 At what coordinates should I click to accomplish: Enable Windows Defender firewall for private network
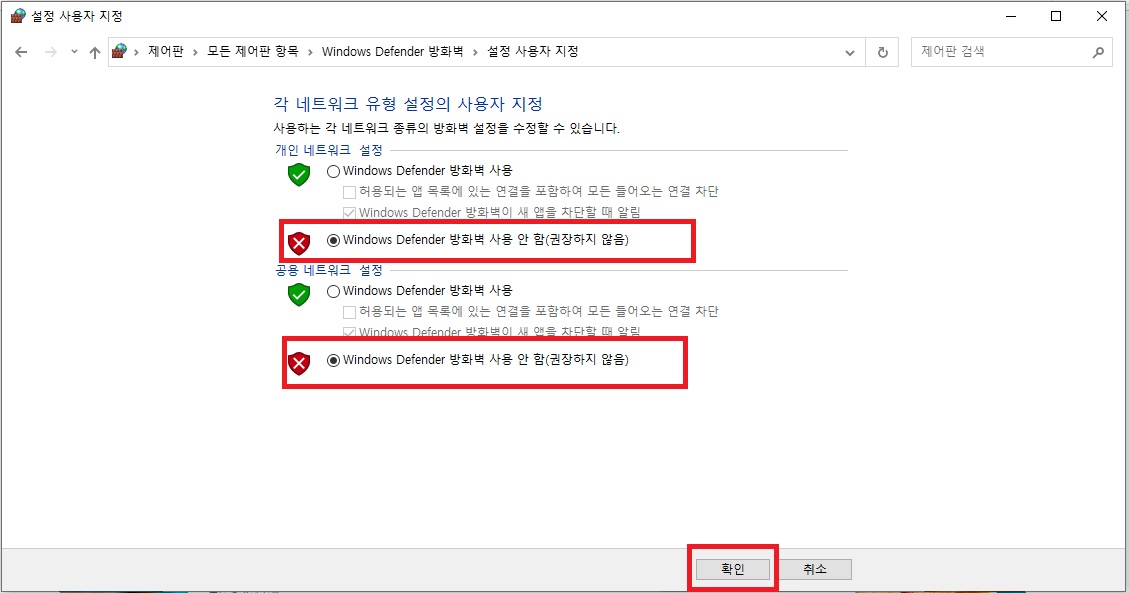pos(333,171)
